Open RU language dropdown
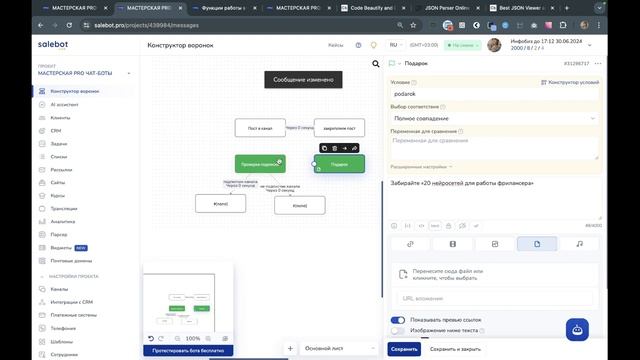Image resolution: width=640 pixels, height=360 pixels. 396,45
